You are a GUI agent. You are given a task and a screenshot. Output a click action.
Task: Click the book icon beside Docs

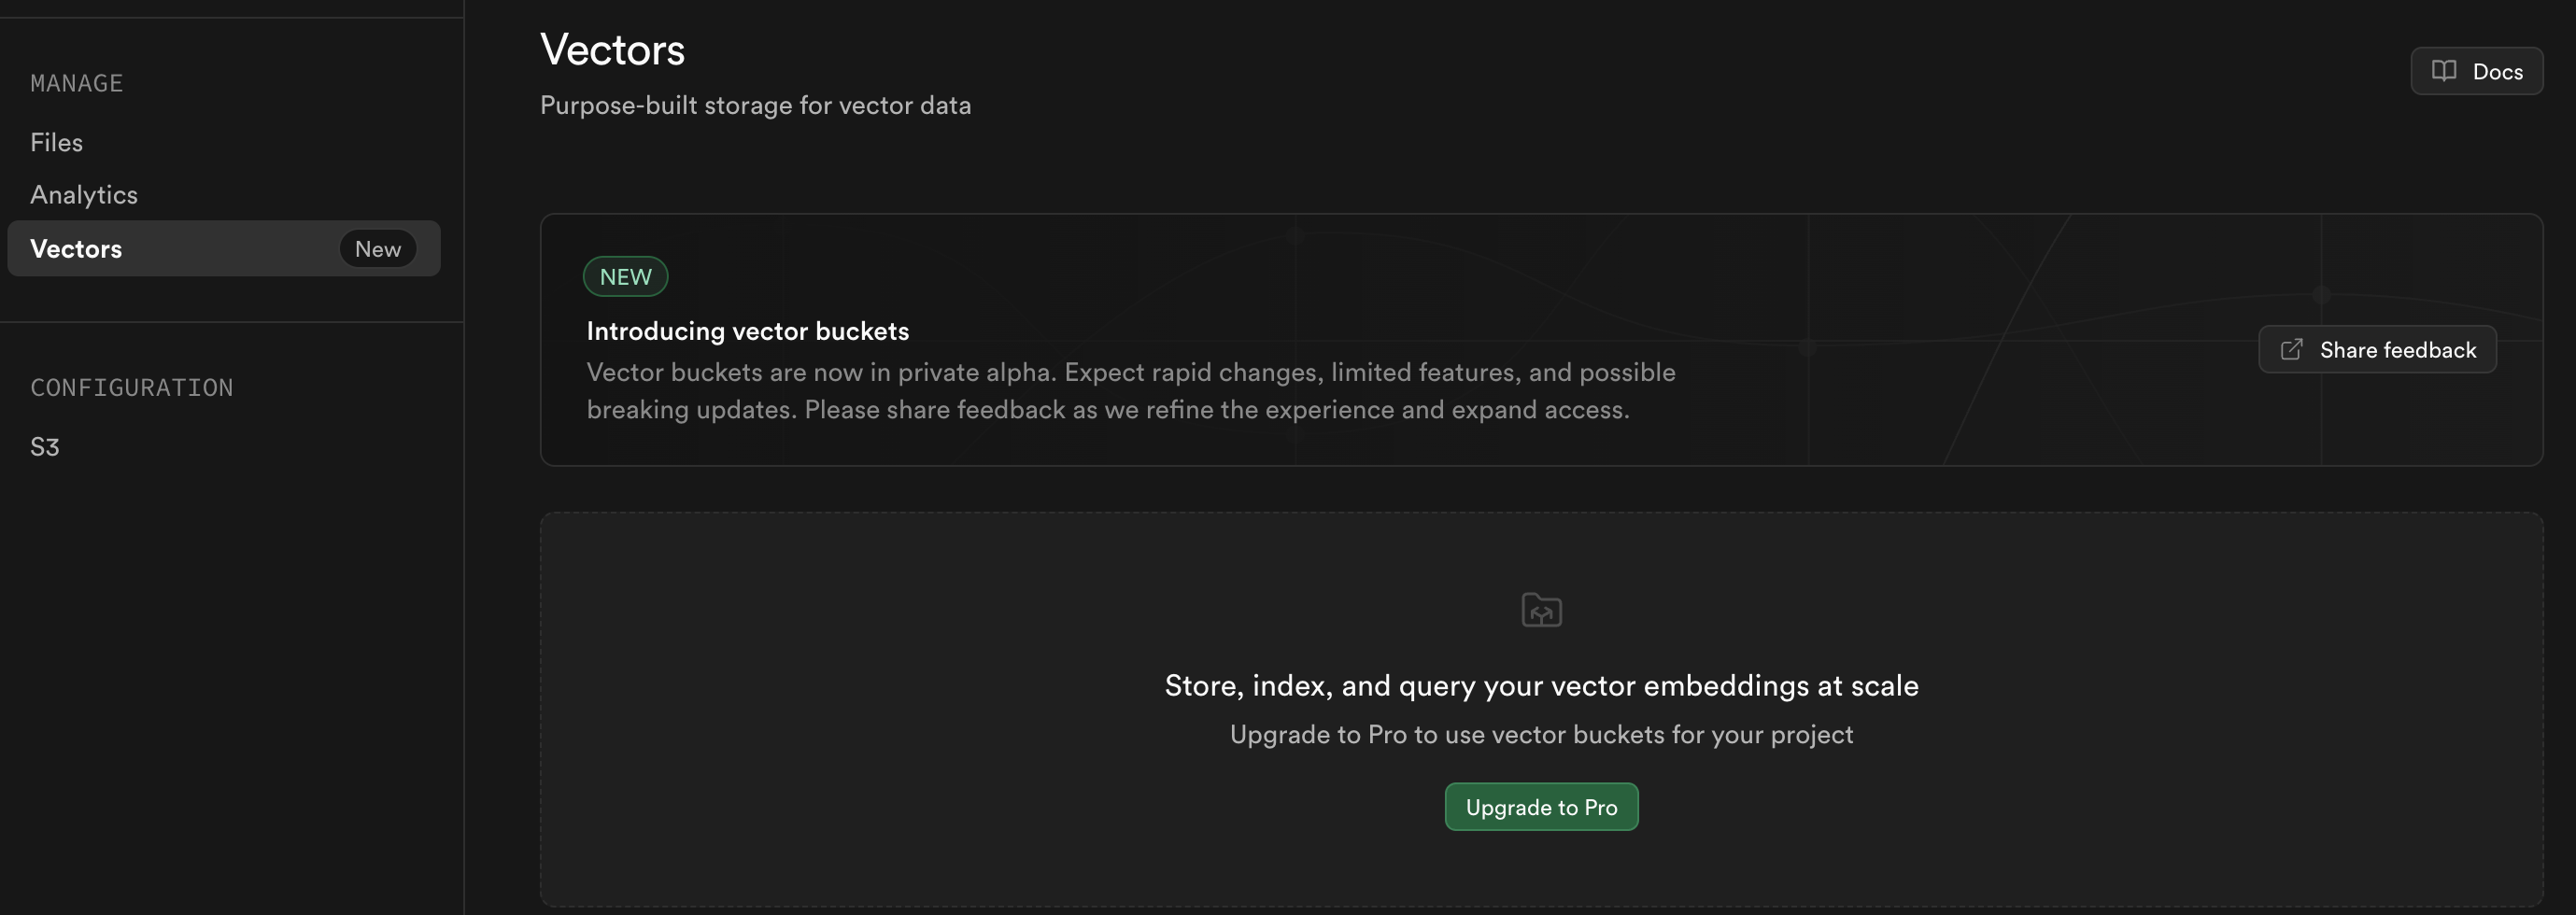click(2443, 71)
